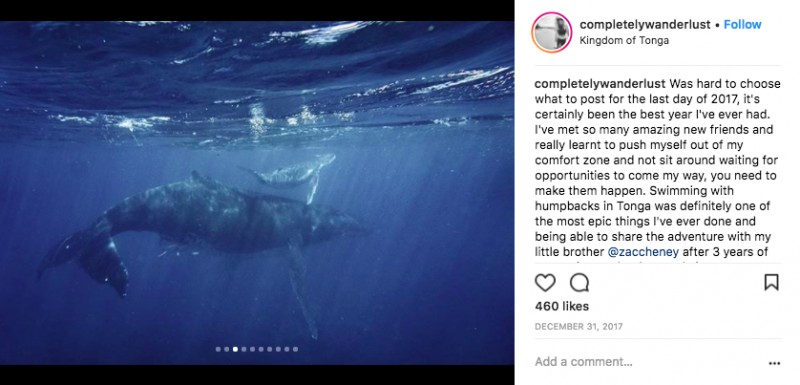Jump to the first carousel dot
800x385 pixels.
click(218, 349)
